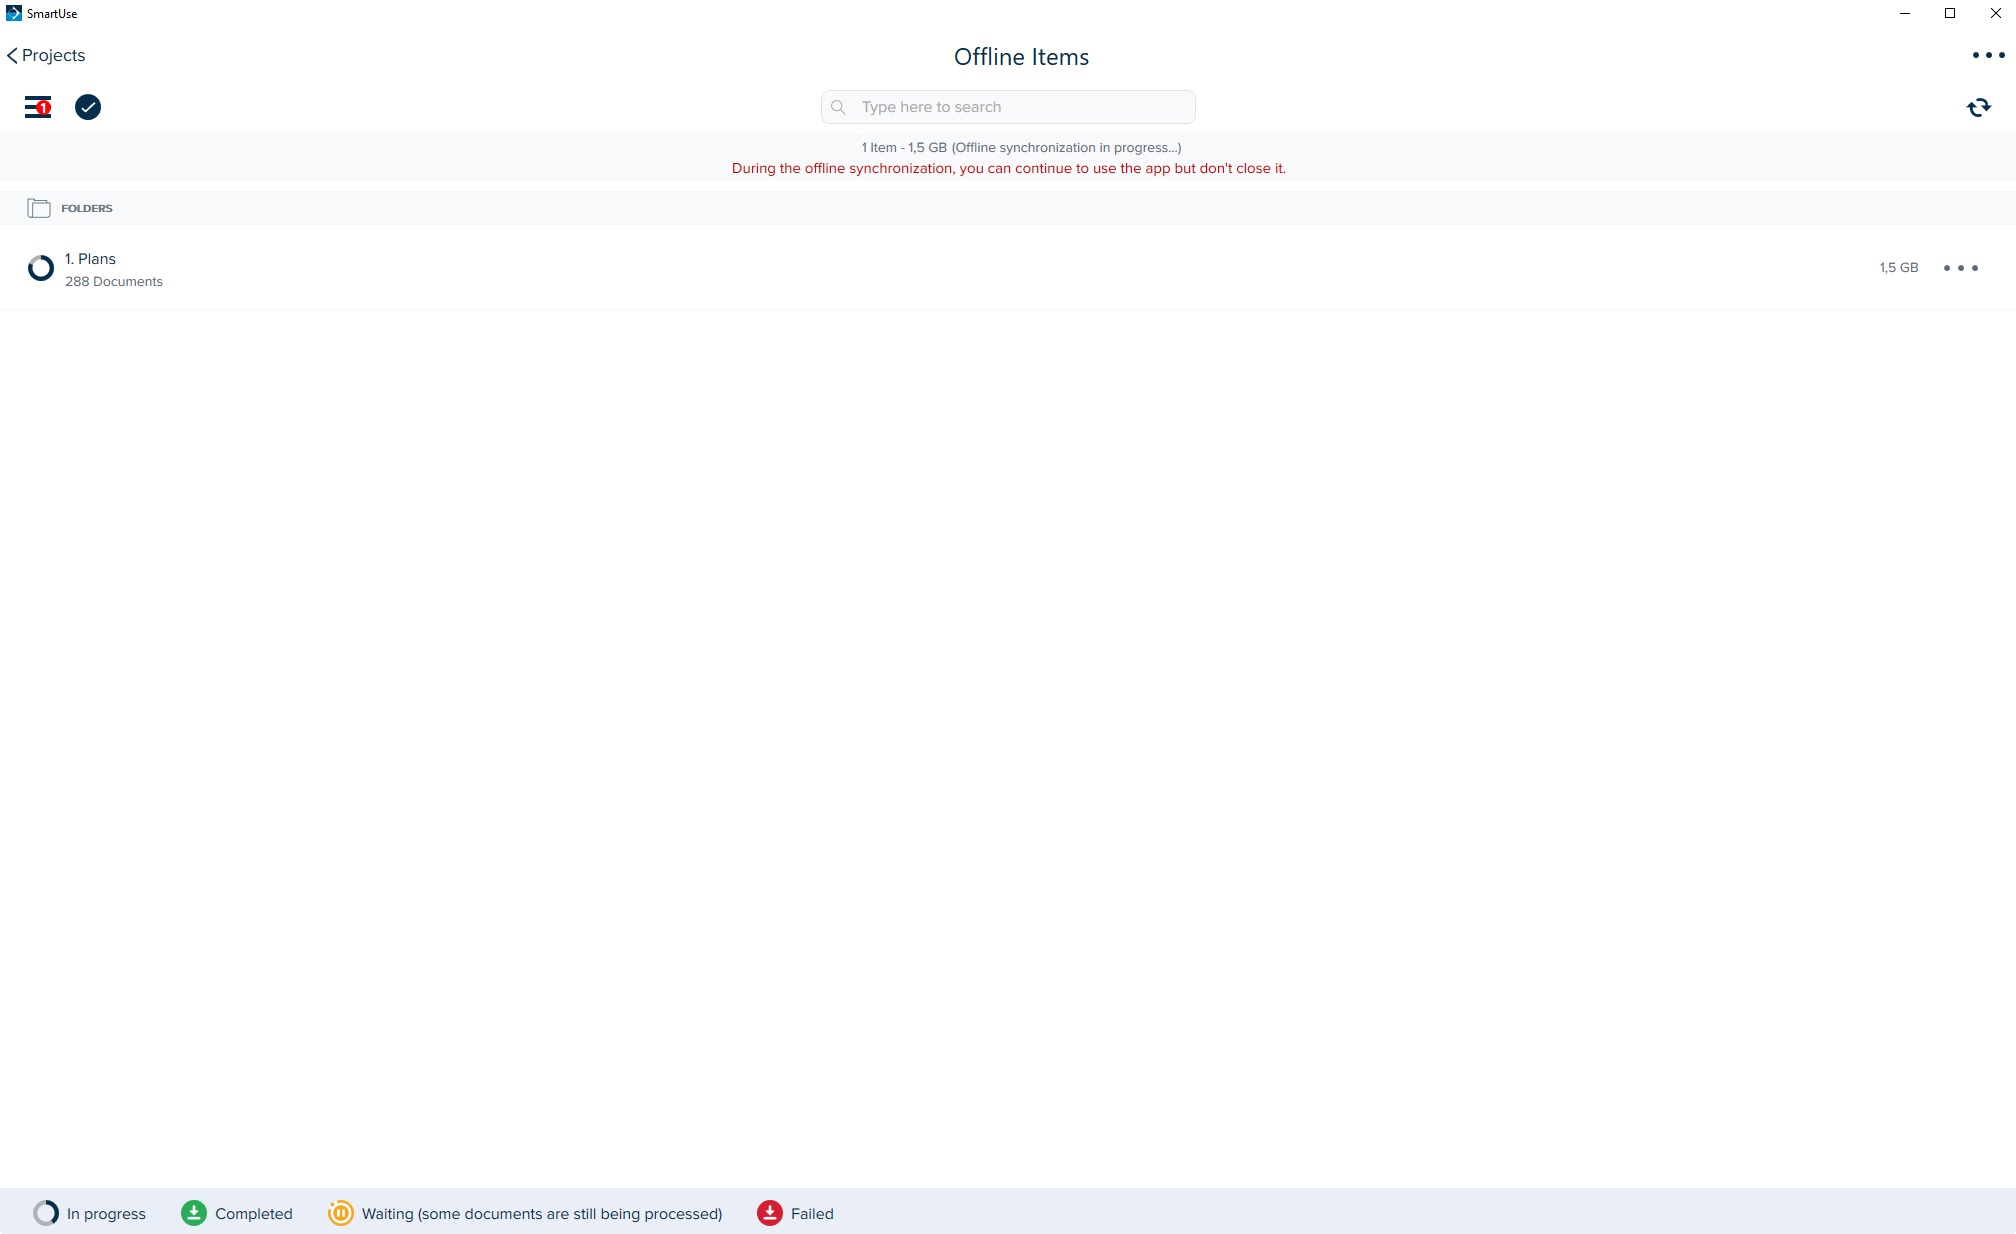
Task: Click the refresh/sync icon top right
Action: pyautogui.click(x=1979, y=107)
